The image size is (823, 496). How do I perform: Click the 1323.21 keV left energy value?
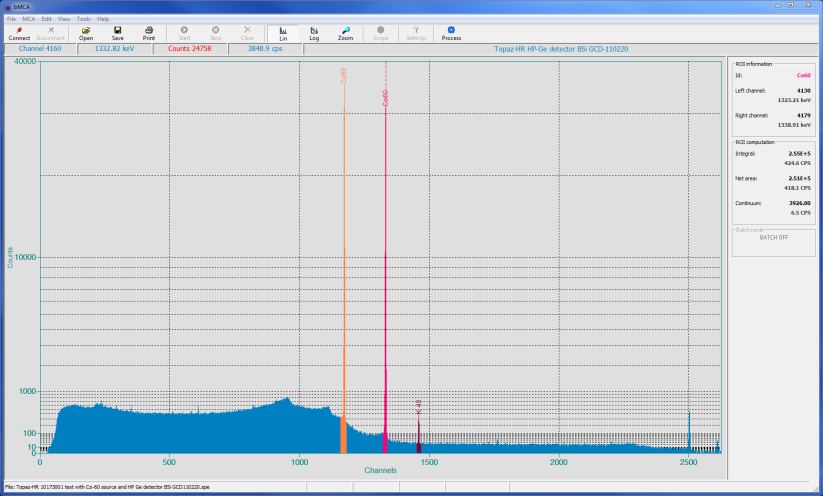[x=794, y=100]
